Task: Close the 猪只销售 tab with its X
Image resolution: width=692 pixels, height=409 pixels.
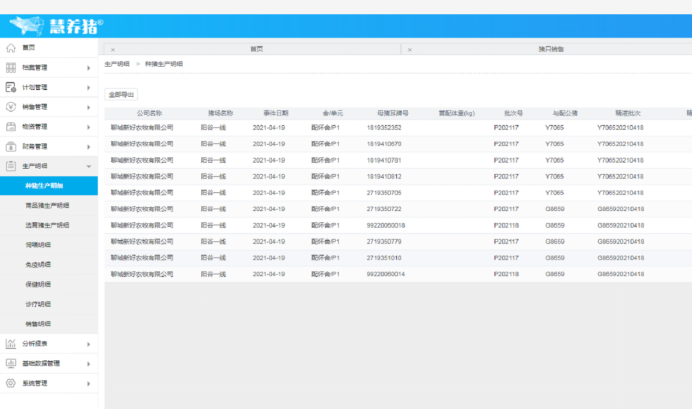Action: click(x=410, y=50)
